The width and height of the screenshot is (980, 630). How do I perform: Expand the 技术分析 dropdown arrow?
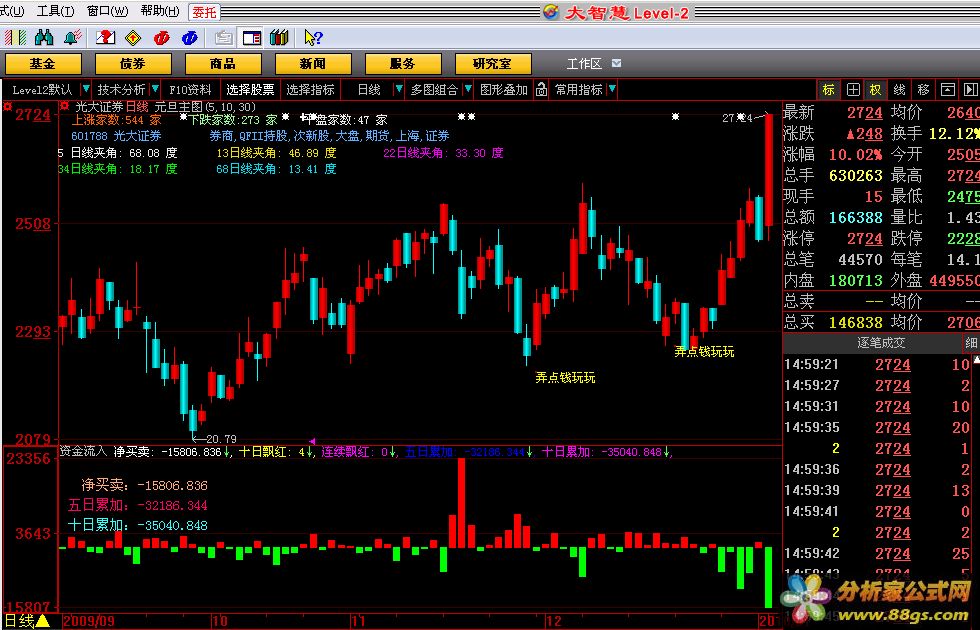pyautogui.click(x=155, y=90)
